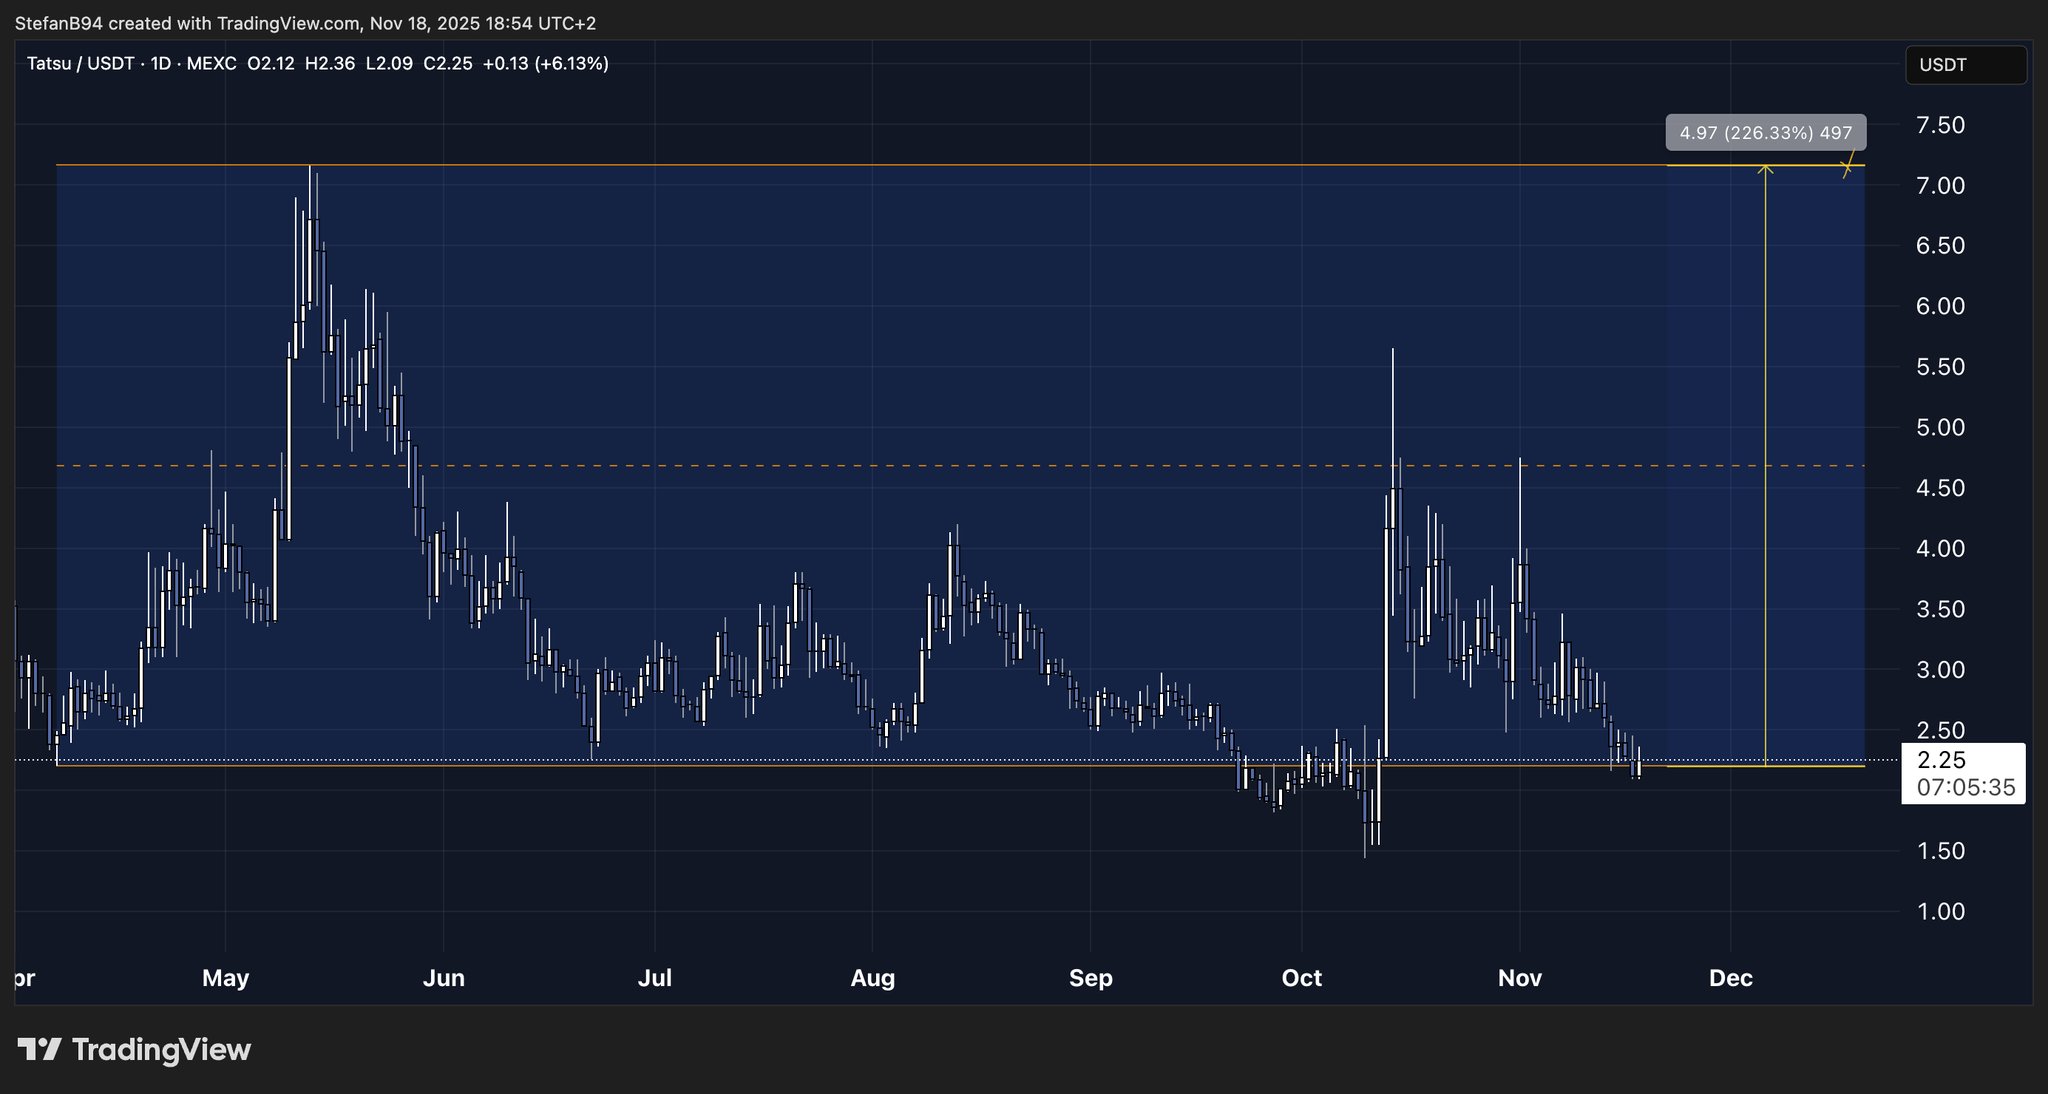Click the yellow arrowhead at measurement top

pyautogui.click(x=1765, y=169)
